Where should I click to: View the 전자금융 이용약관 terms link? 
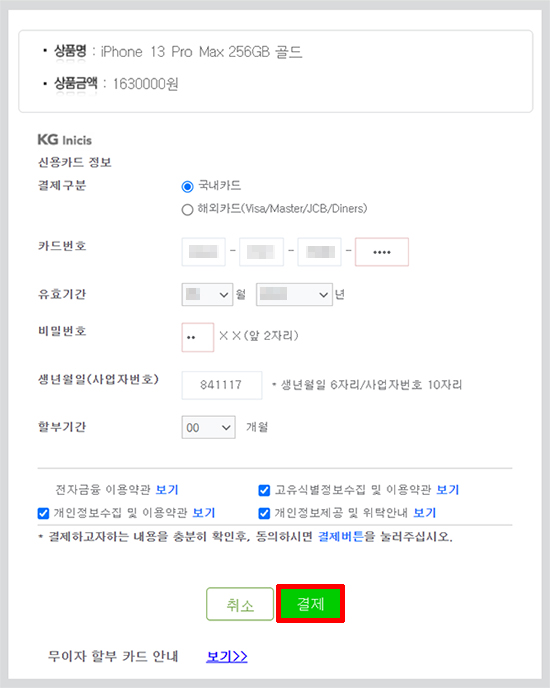[x=167, y=490]
